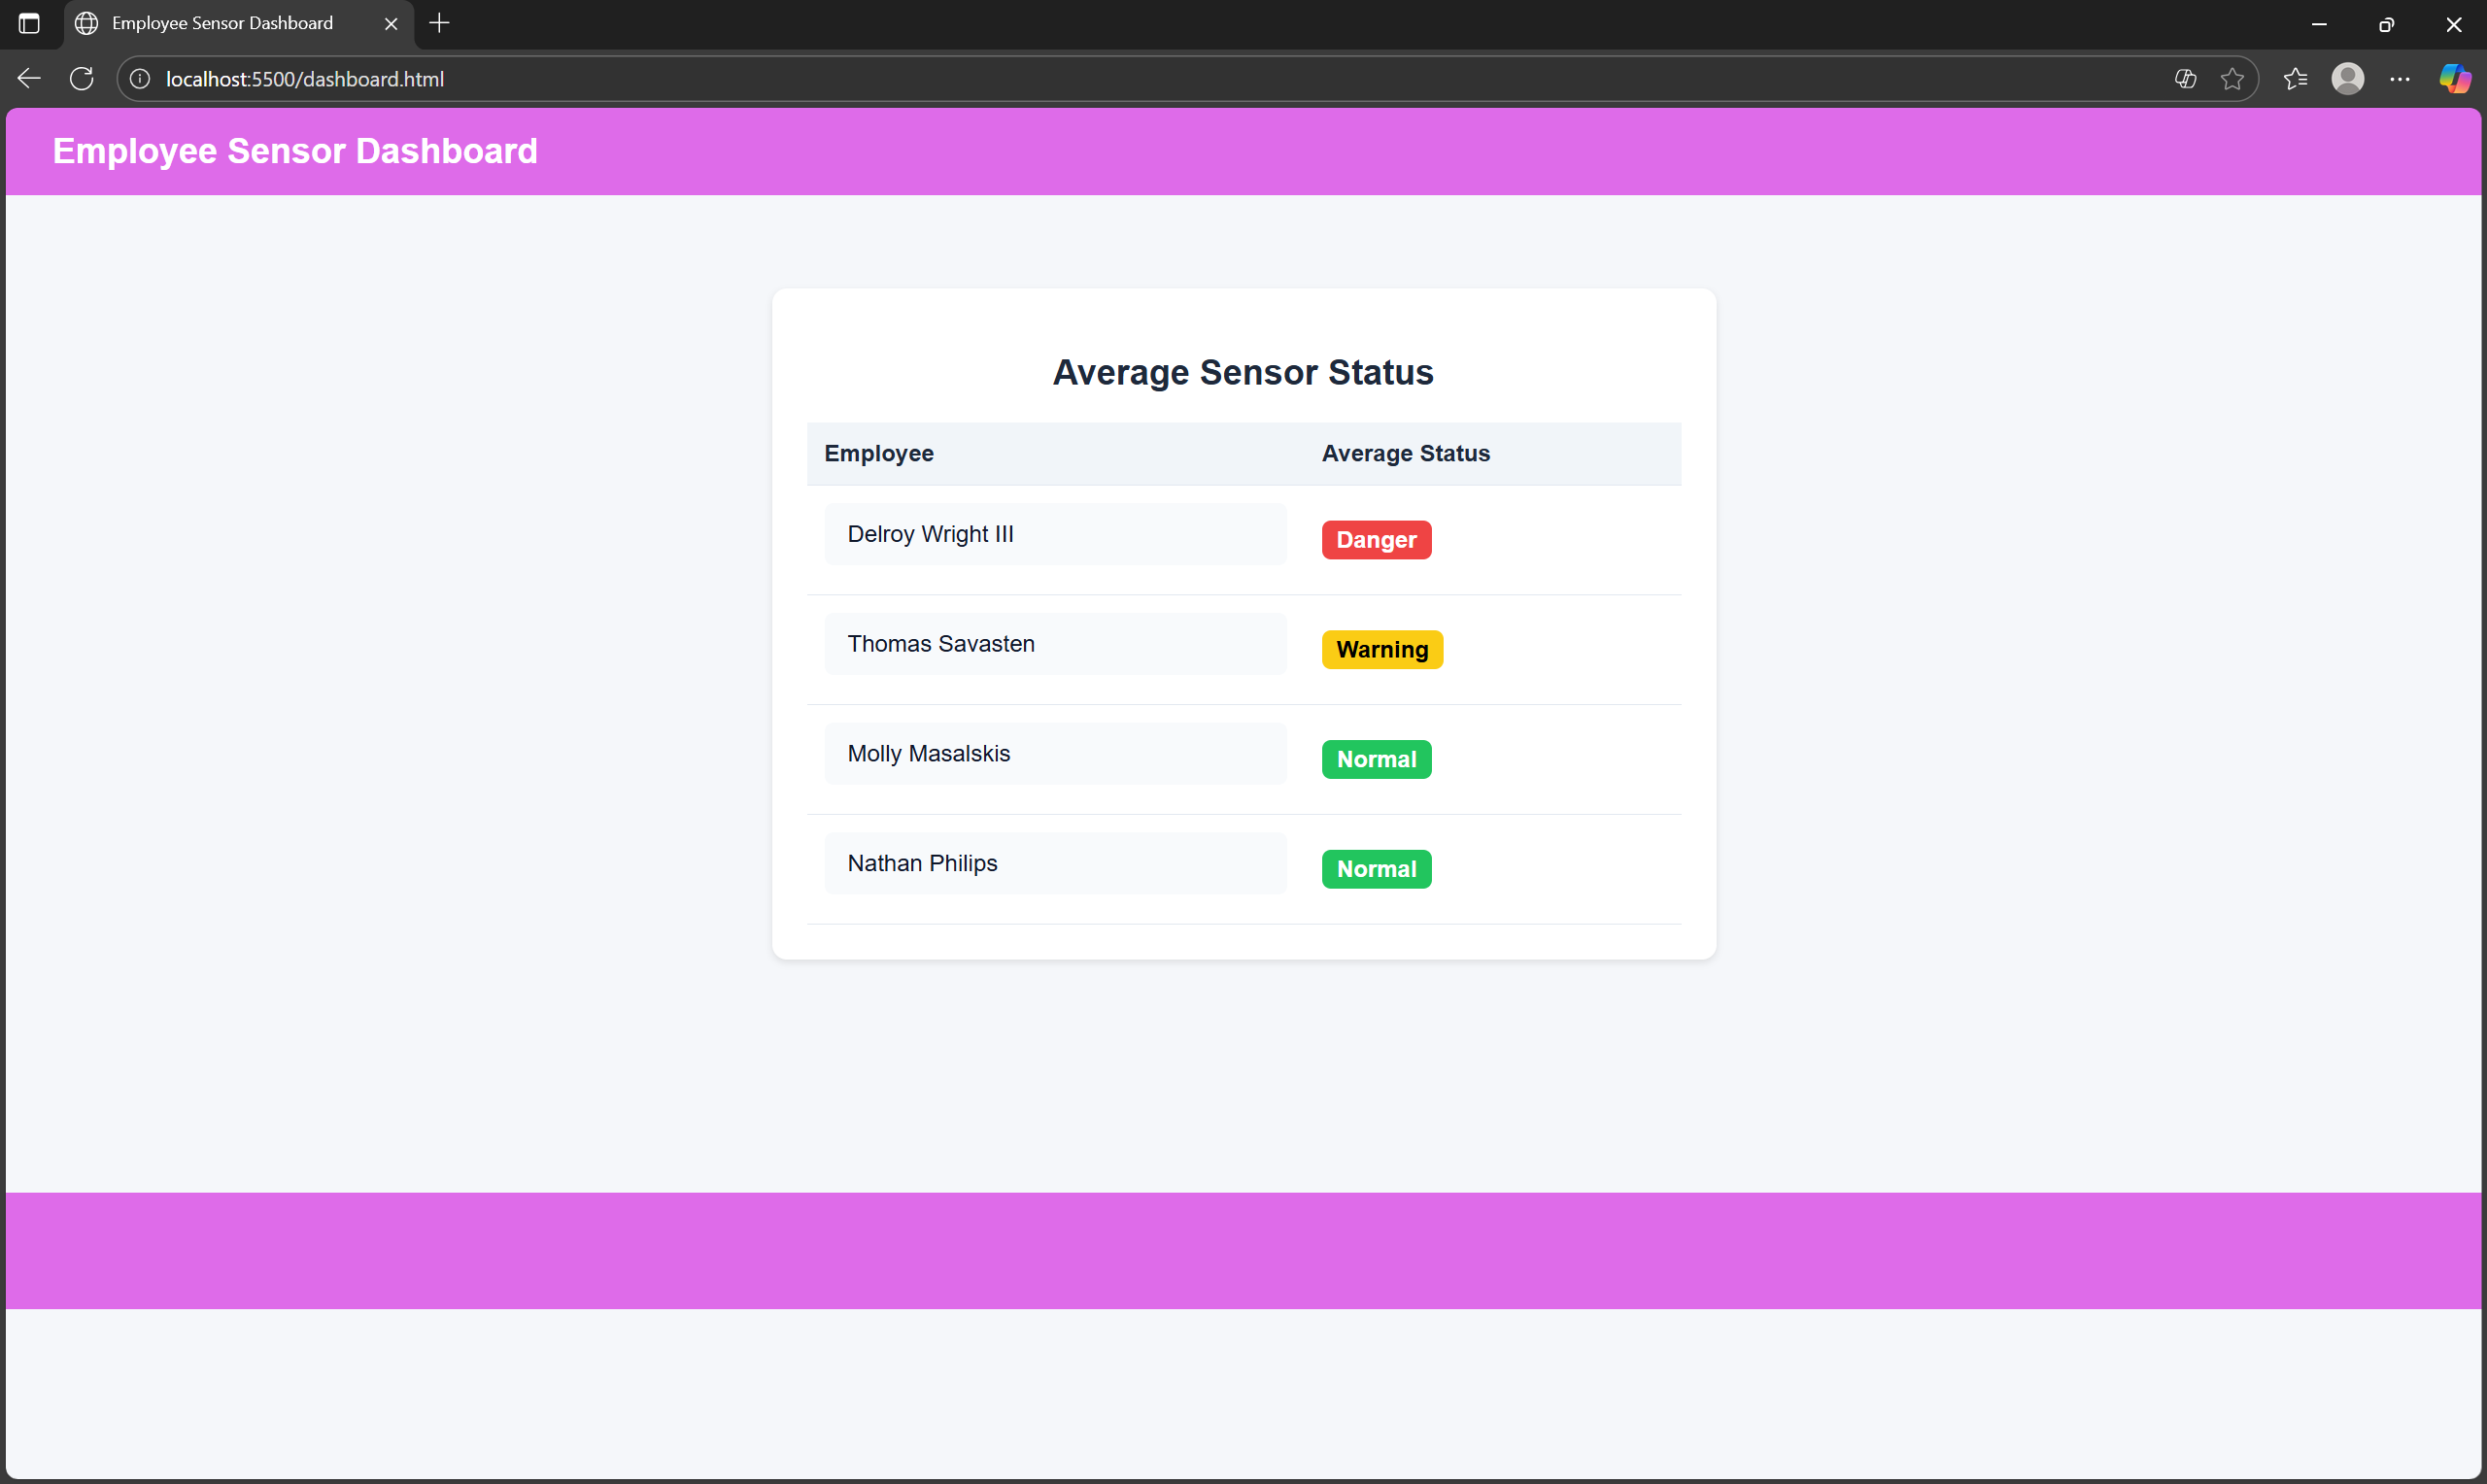
Task: Click the site information icon
Action: [140, 79]
